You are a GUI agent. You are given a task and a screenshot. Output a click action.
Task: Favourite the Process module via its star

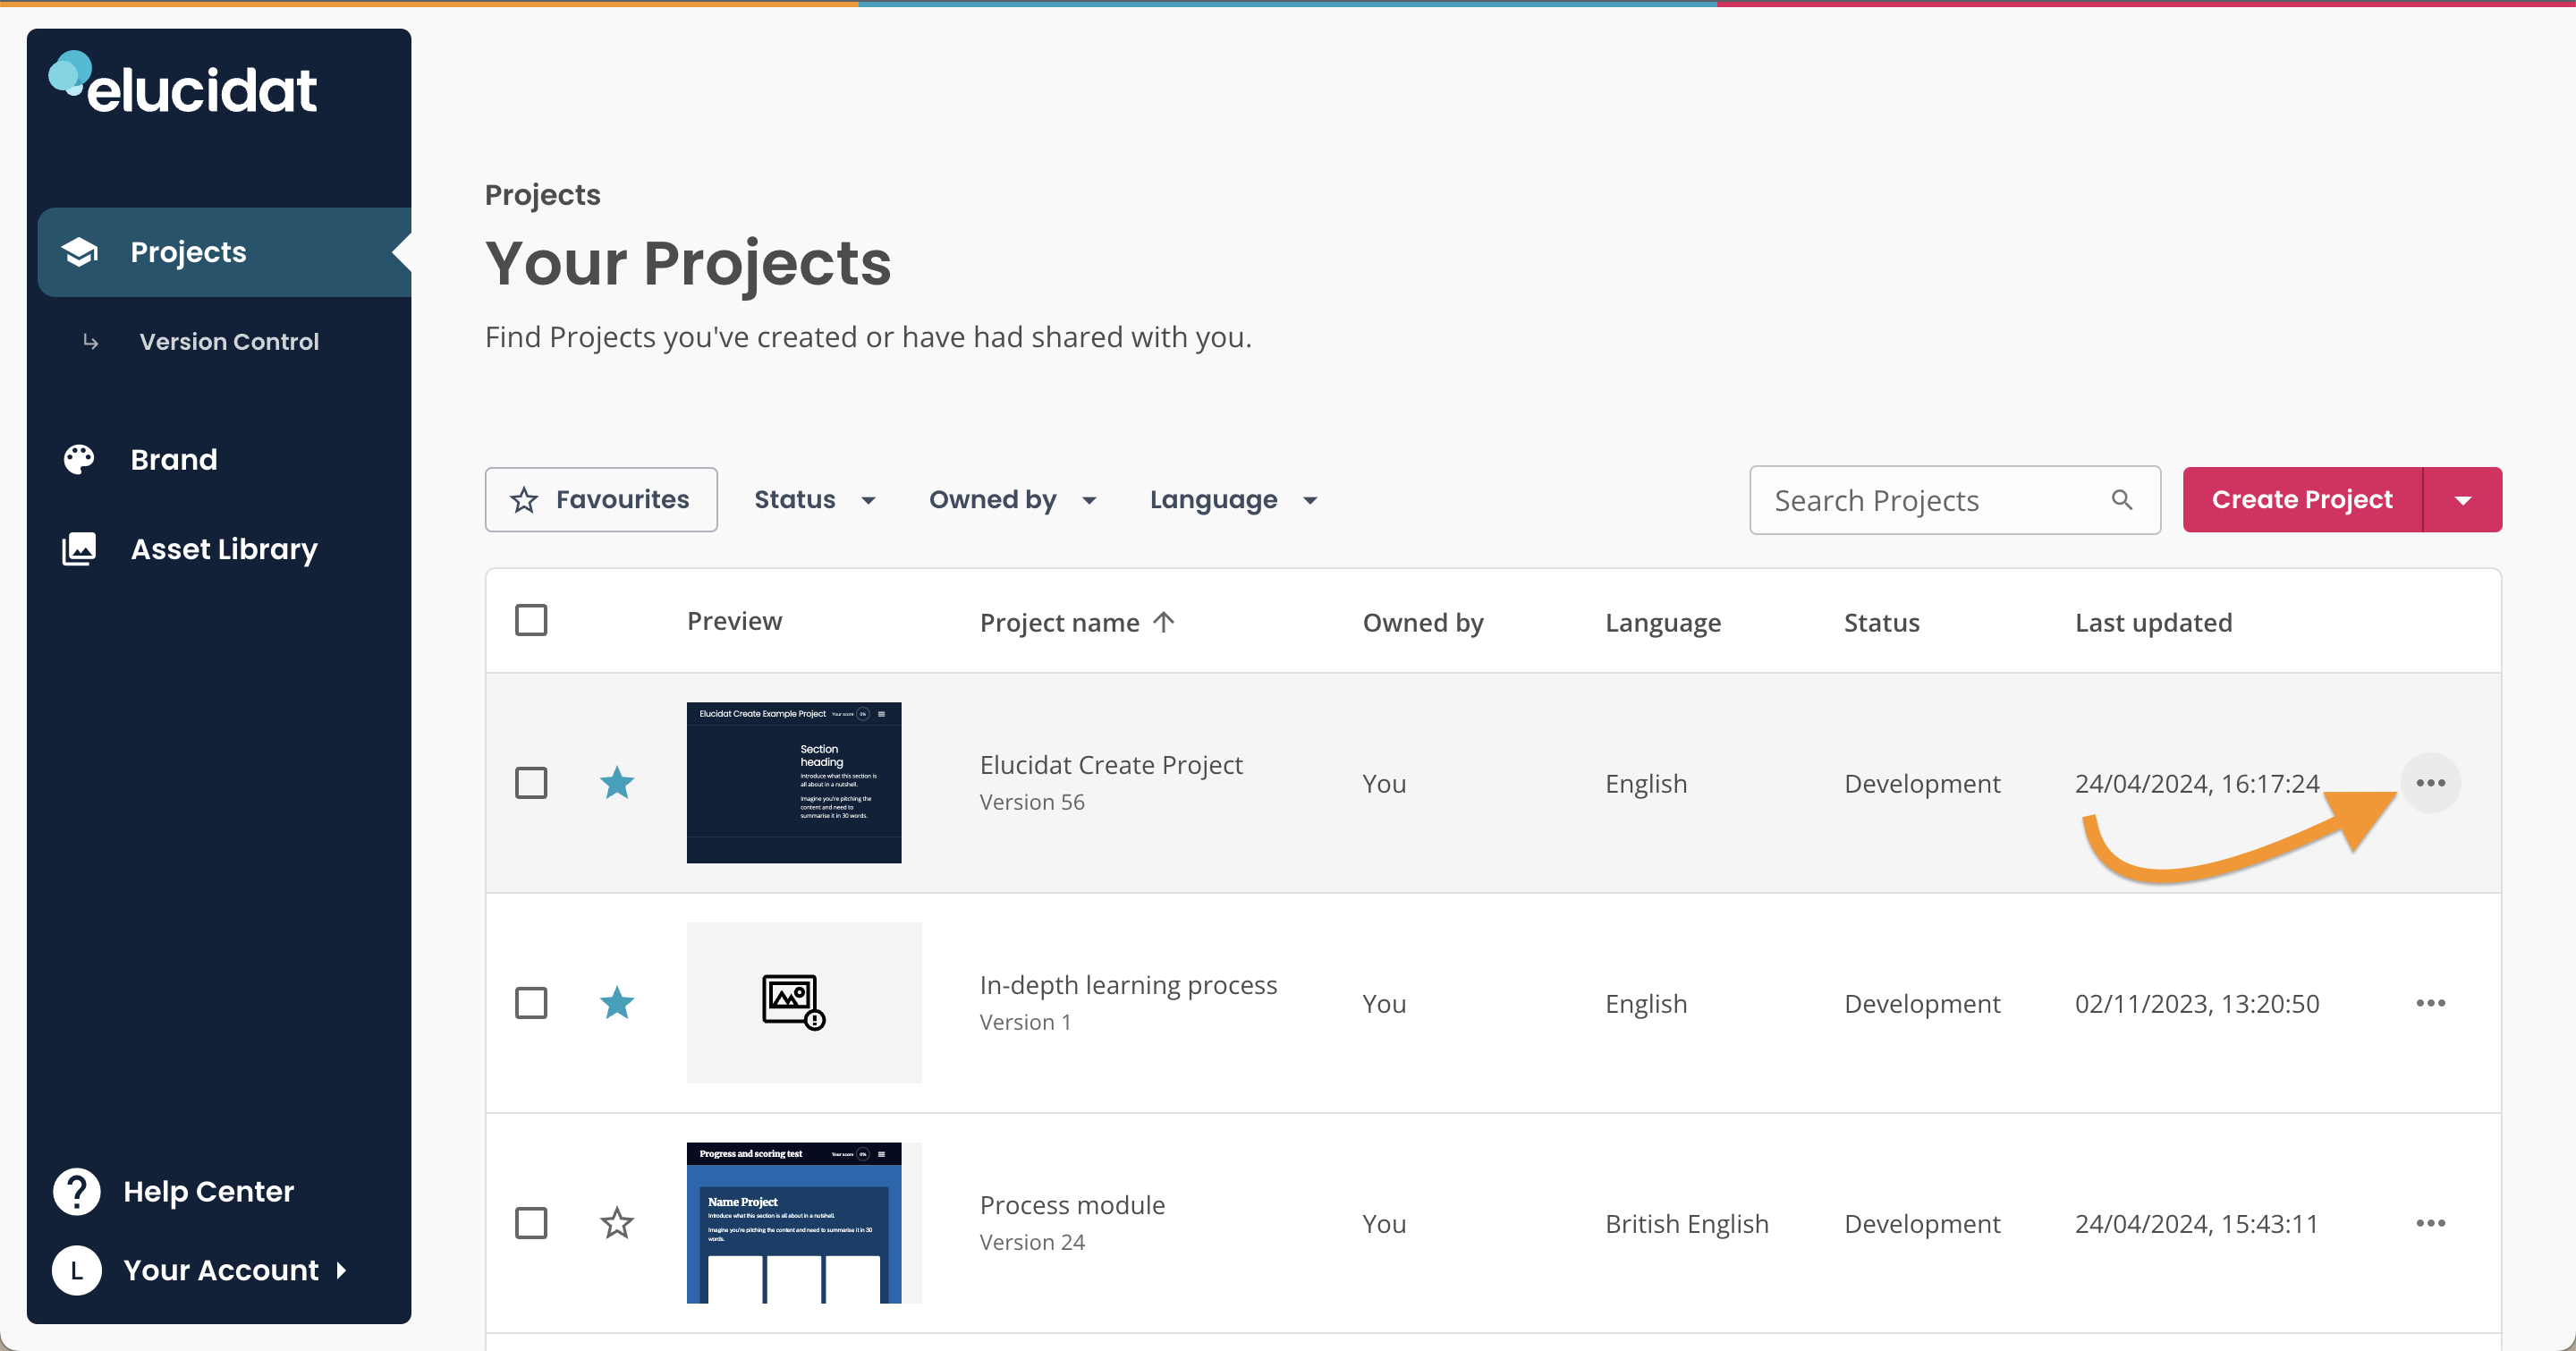tap(617, 1223)
